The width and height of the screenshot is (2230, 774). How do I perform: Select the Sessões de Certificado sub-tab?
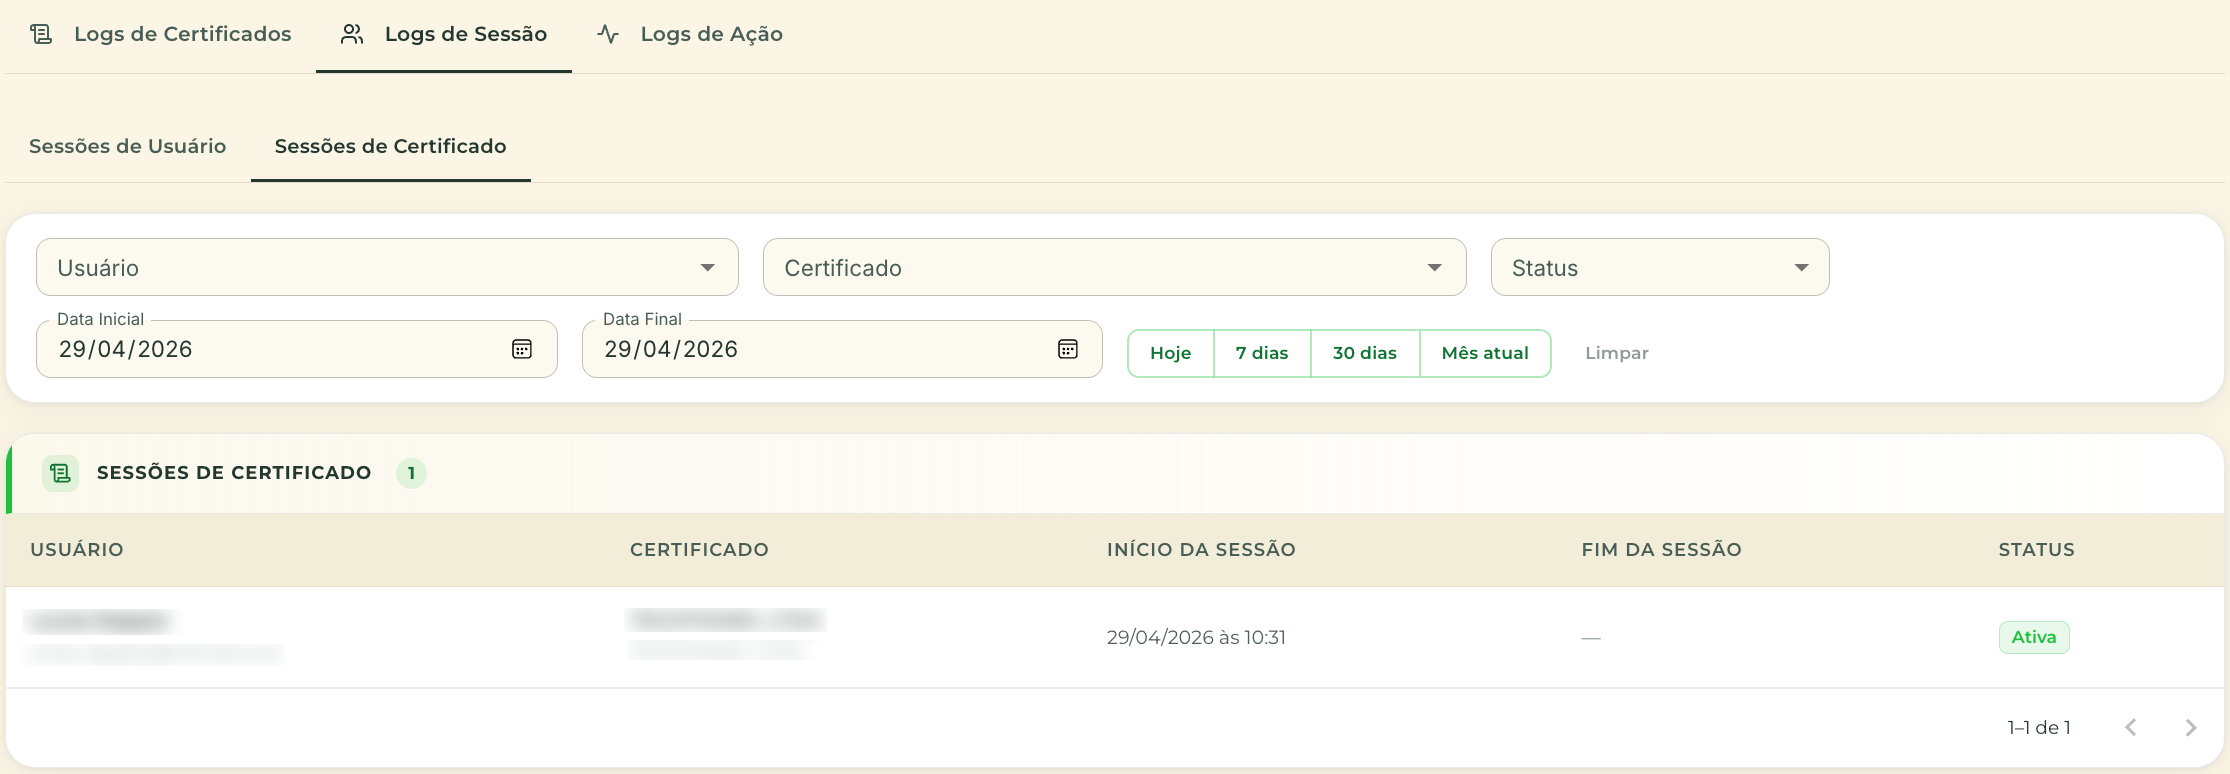(x=391, y=146)
